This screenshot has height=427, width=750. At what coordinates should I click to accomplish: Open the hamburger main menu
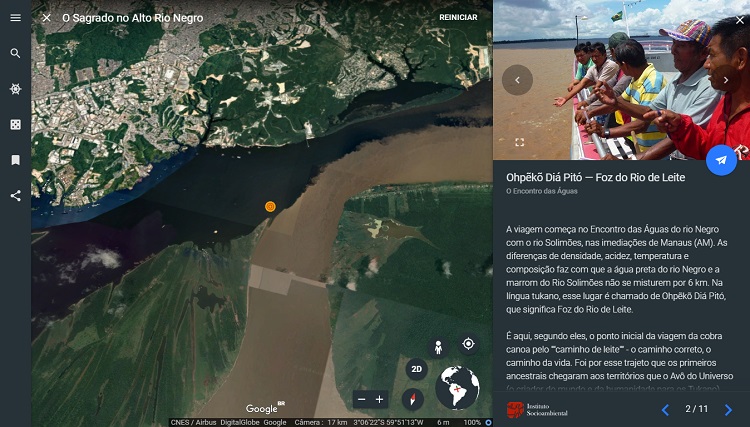pyautogui.click(x=15, y=18)
